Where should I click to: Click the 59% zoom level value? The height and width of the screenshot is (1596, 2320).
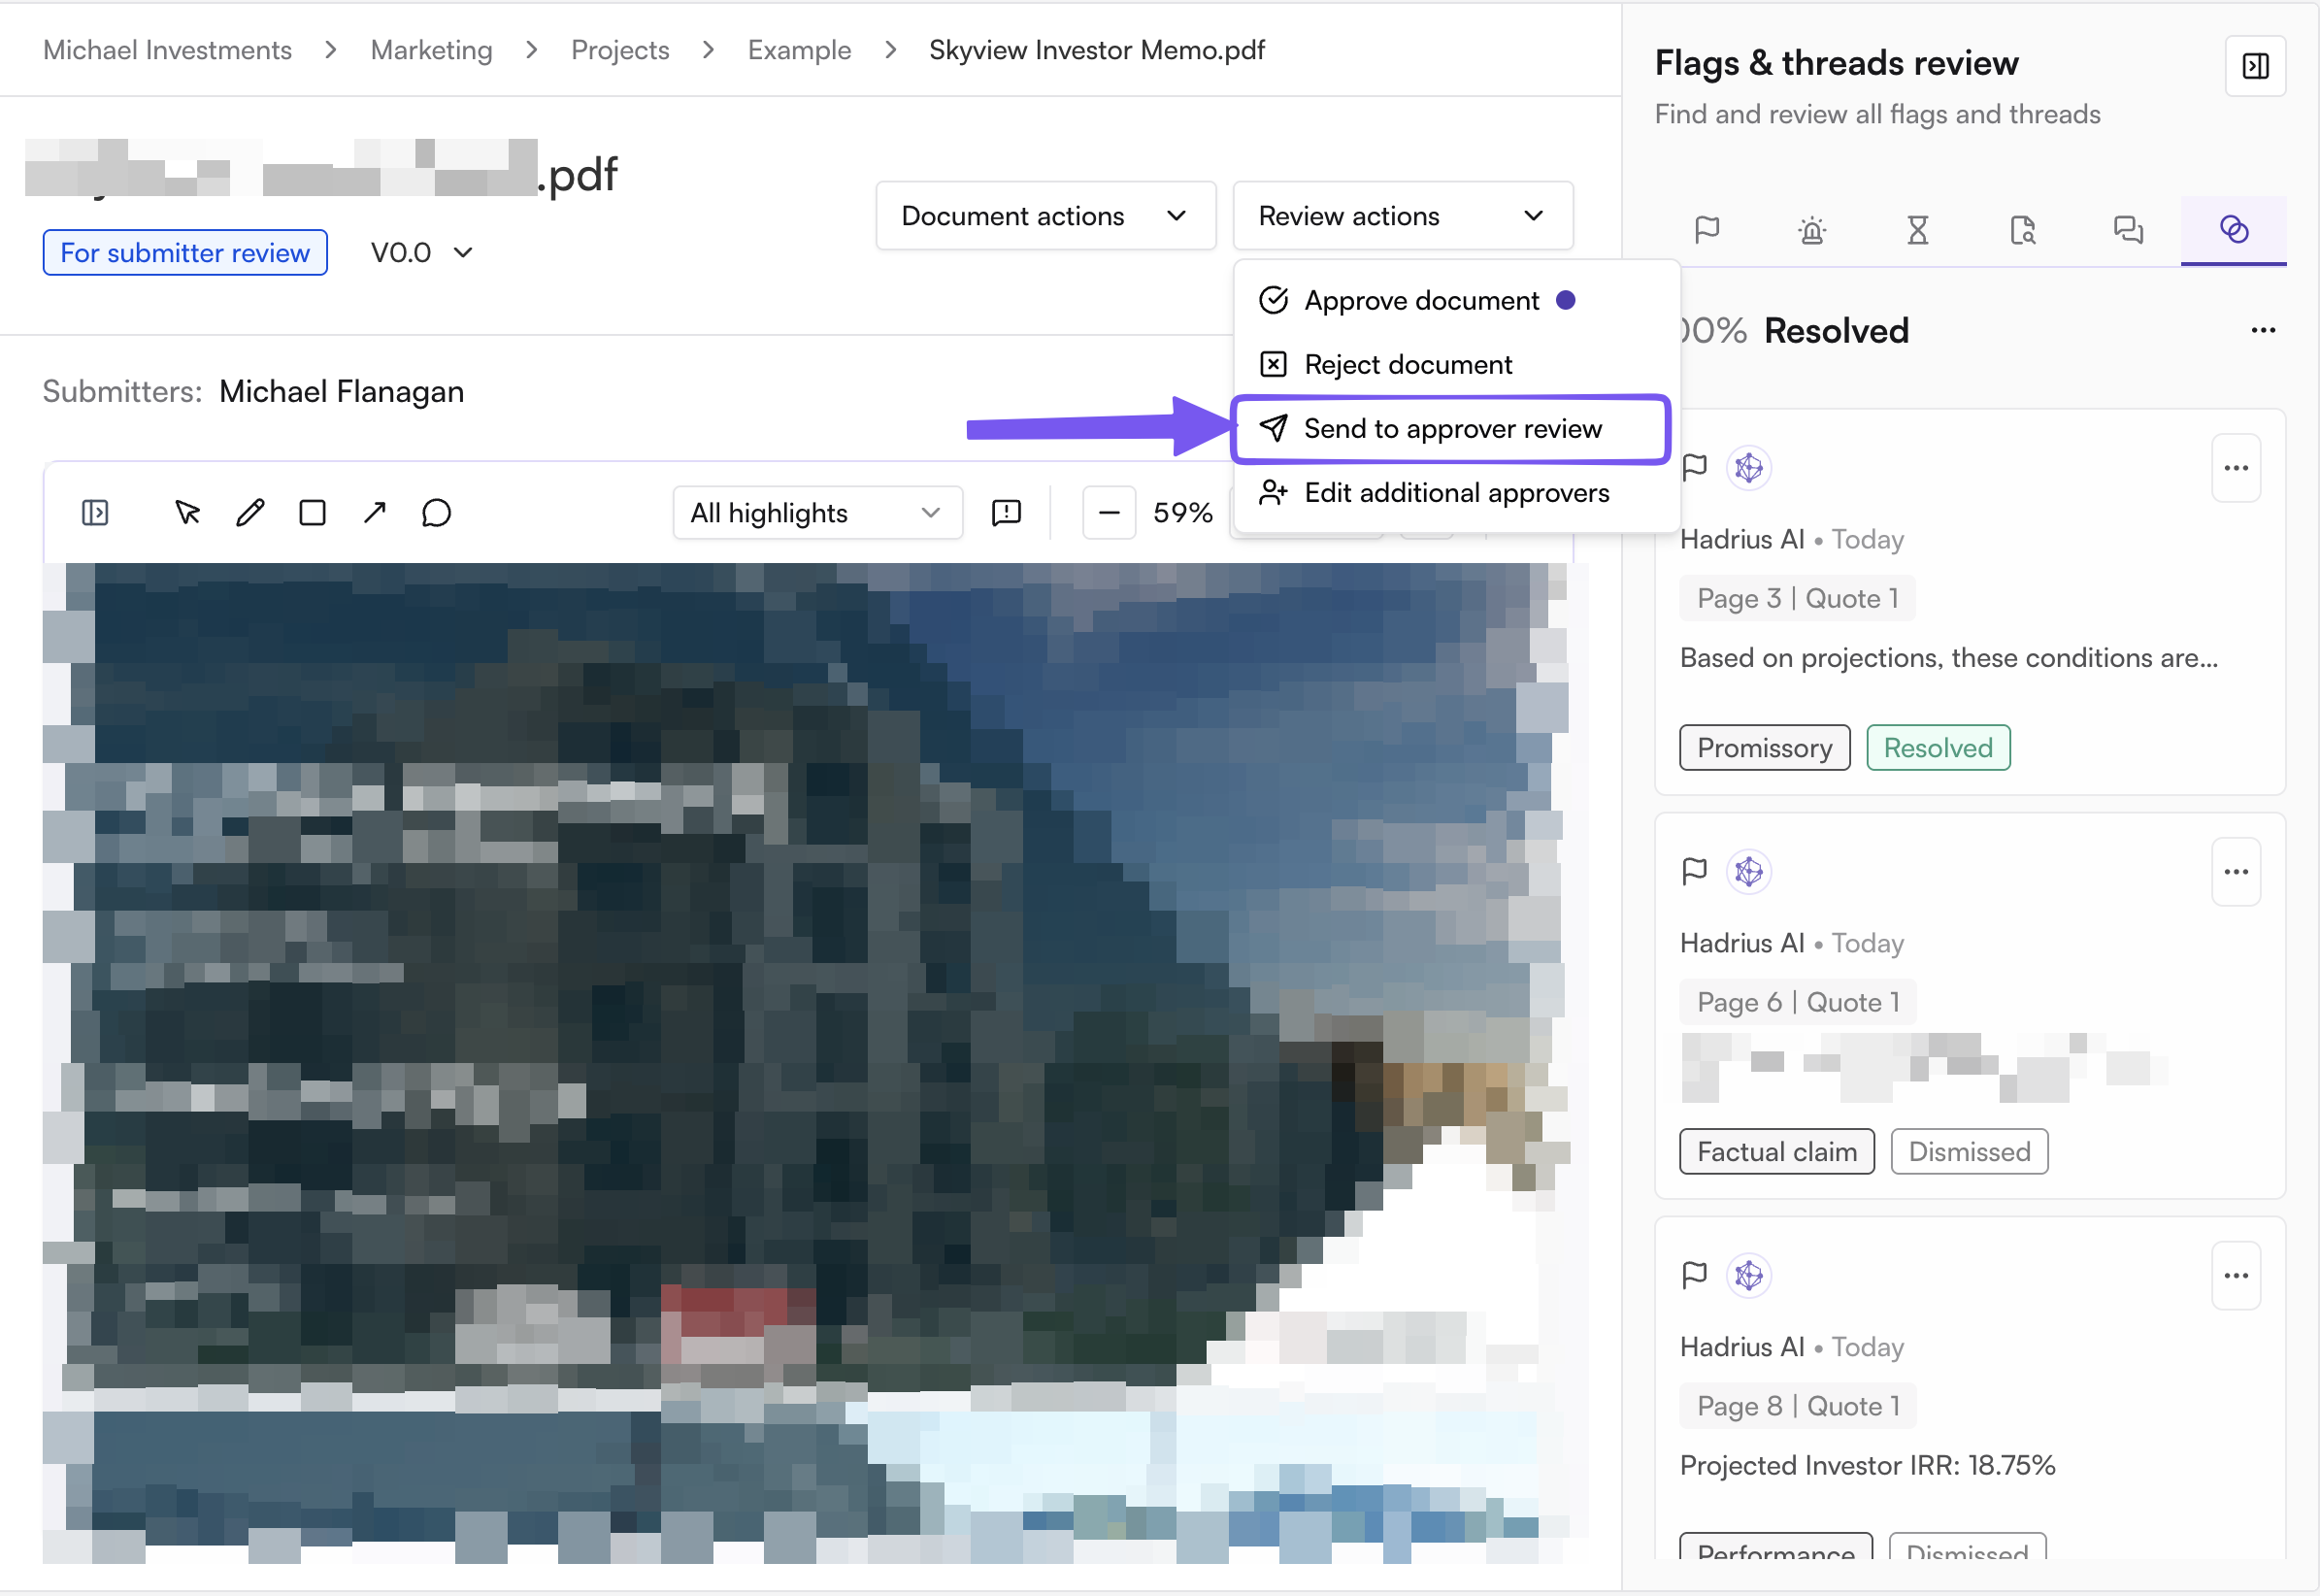[x=1183, y=513]
